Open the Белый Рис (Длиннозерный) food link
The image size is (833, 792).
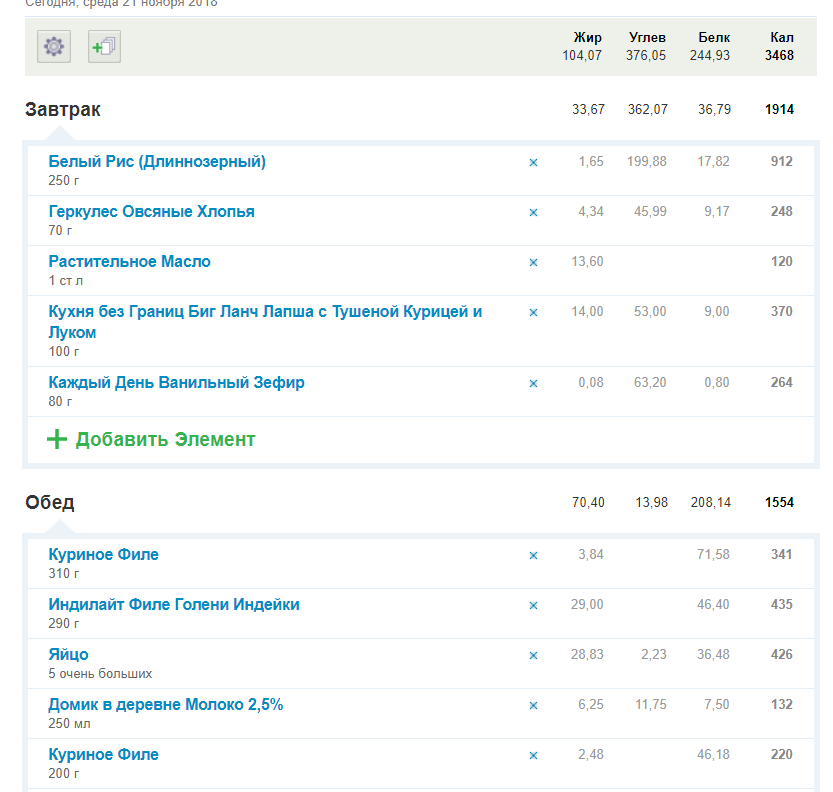pyautogui.click(x=157, y=162)
